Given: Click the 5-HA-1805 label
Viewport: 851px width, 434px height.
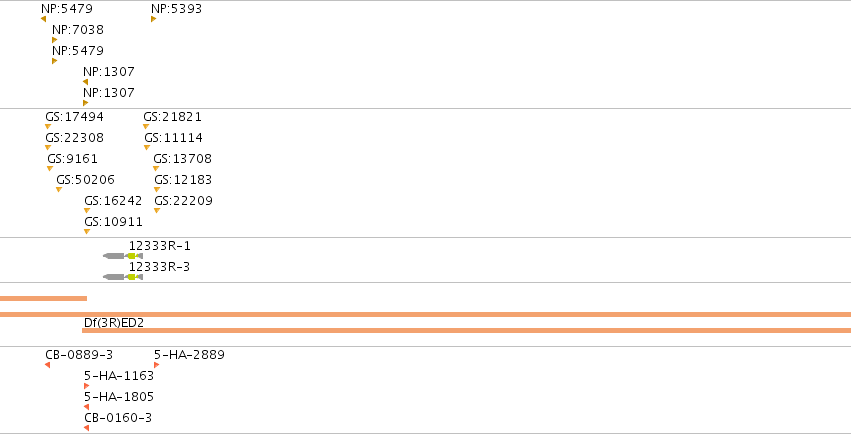Looking at the screenshot, I should tap(119, 397).
